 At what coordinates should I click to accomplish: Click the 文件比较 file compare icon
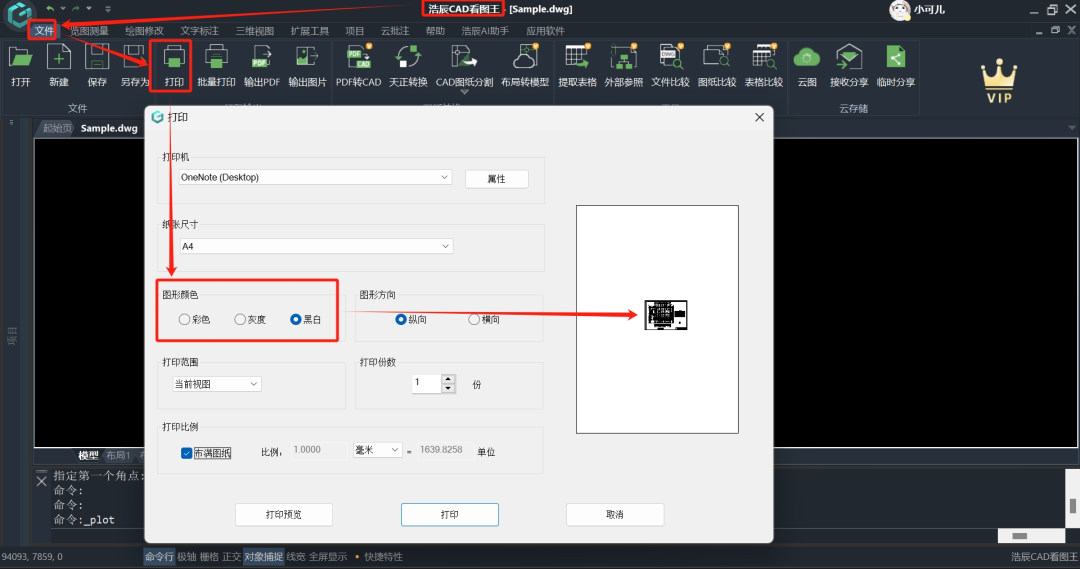670,57
